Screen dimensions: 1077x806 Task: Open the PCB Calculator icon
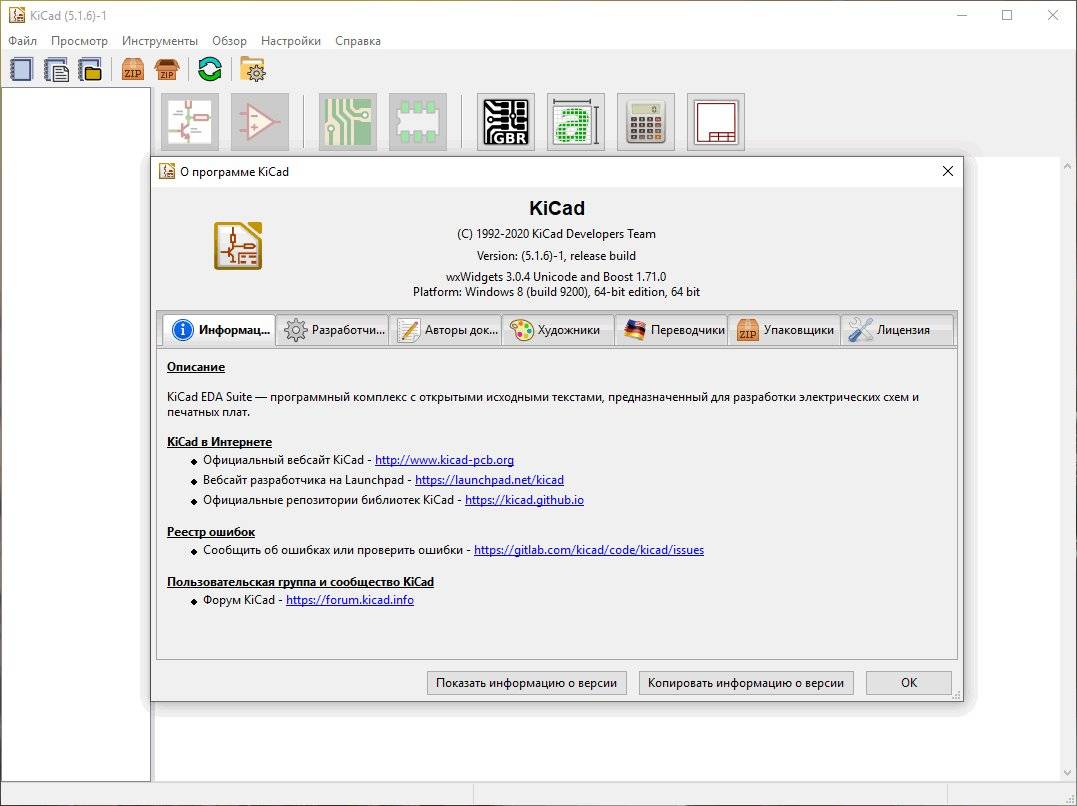[646, 122]
